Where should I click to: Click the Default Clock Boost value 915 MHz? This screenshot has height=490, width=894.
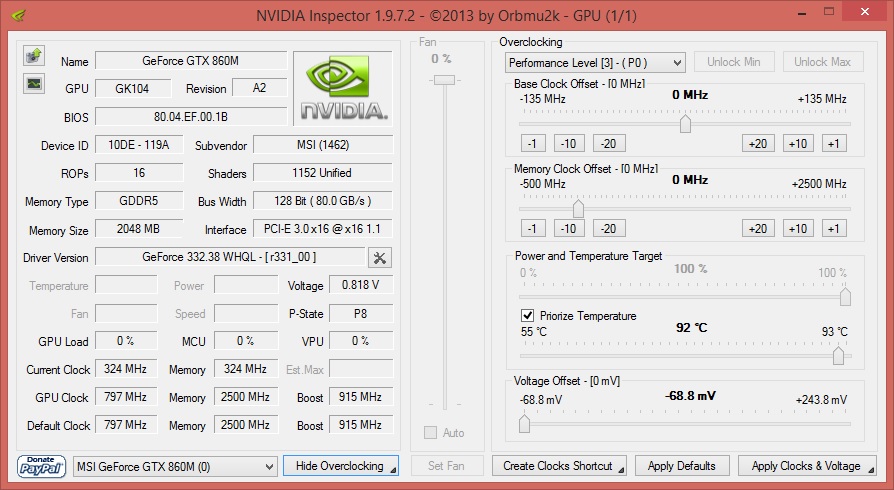coord(361,424)
